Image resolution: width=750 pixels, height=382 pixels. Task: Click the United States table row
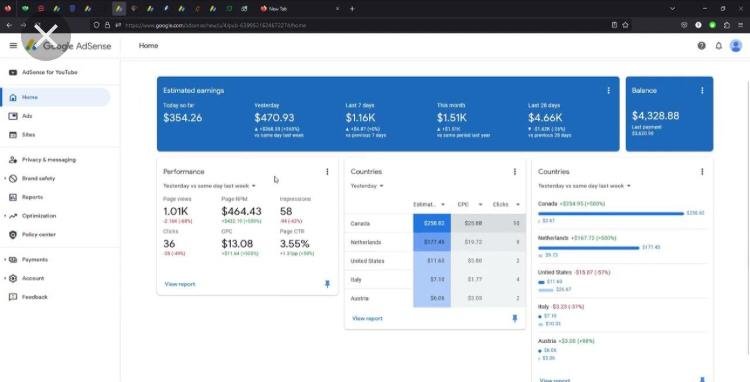tap(435, 261)
